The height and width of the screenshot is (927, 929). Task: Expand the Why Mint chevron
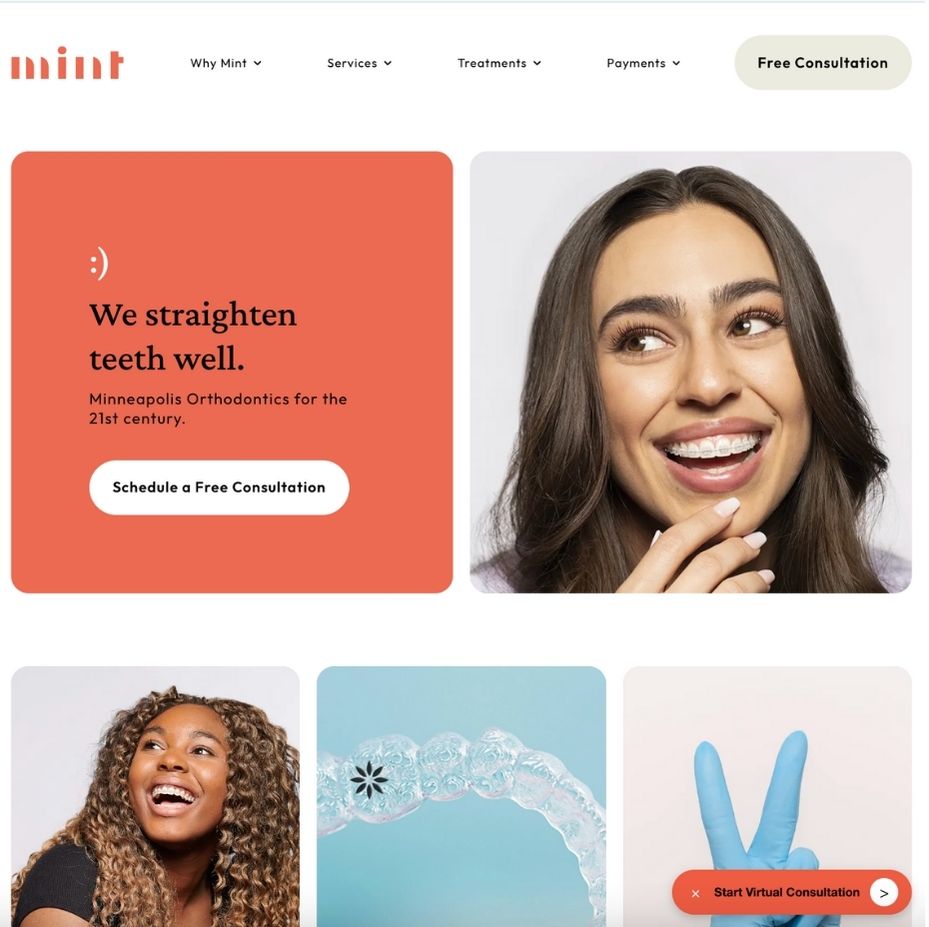point(258,63)
